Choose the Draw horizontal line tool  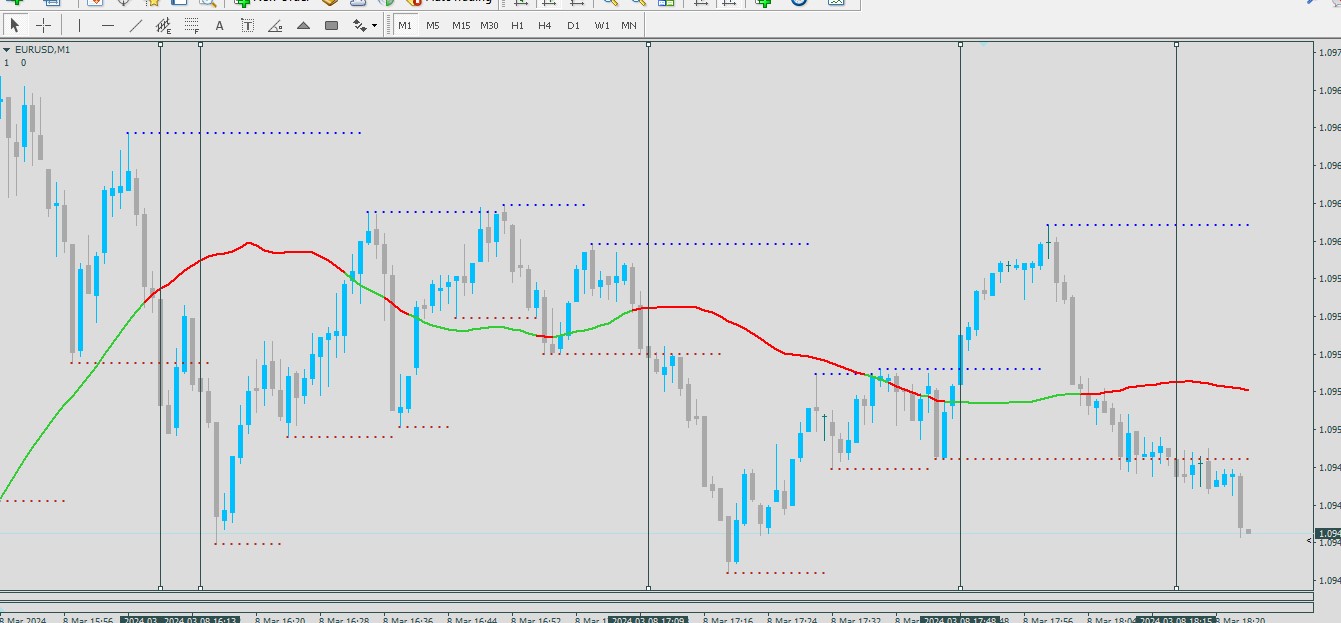tap(108, 25)
